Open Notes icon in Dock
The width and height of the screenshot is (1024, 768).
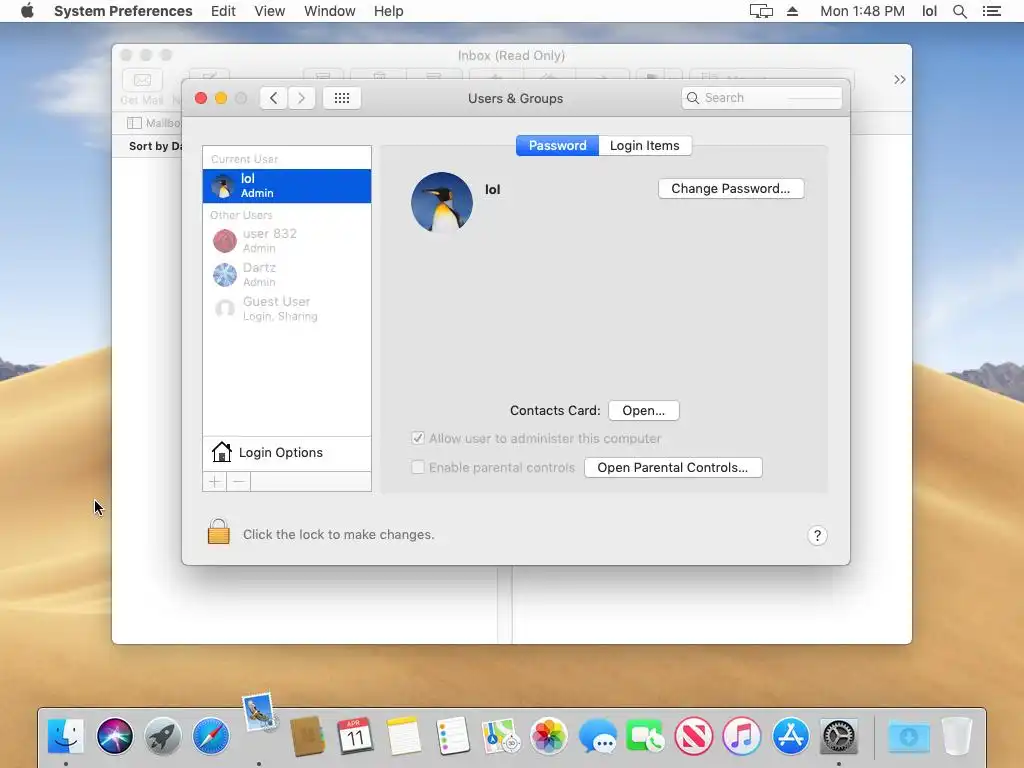click(x=404, y=736)
